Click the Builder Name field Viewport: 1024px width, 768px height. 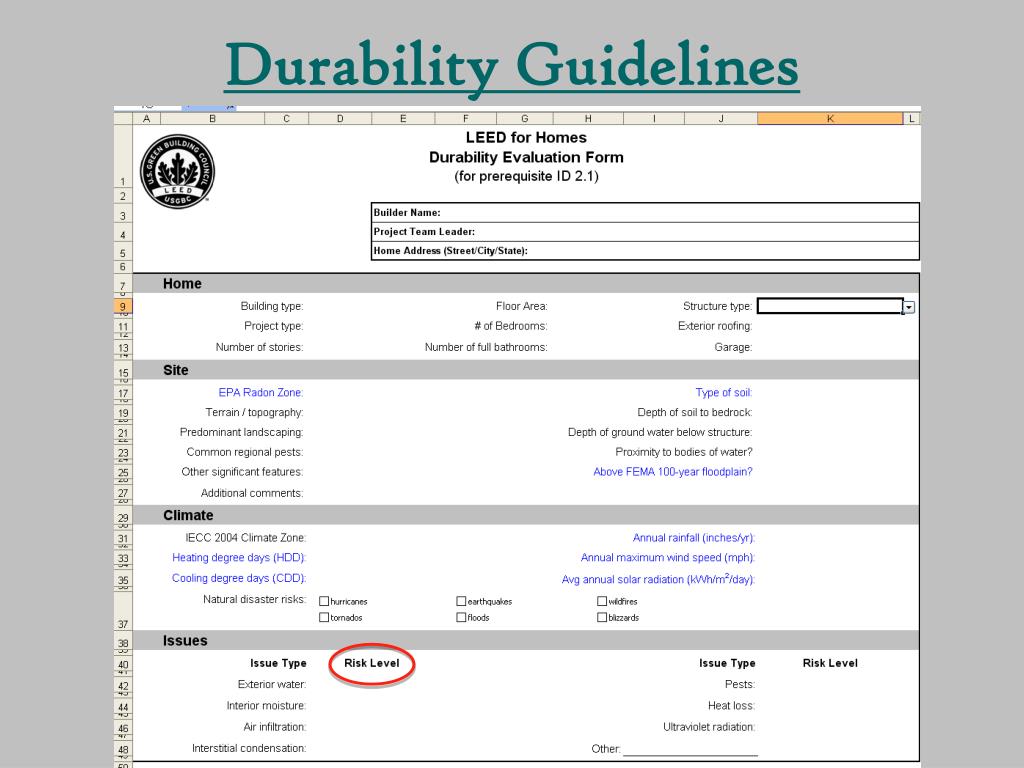645,212
